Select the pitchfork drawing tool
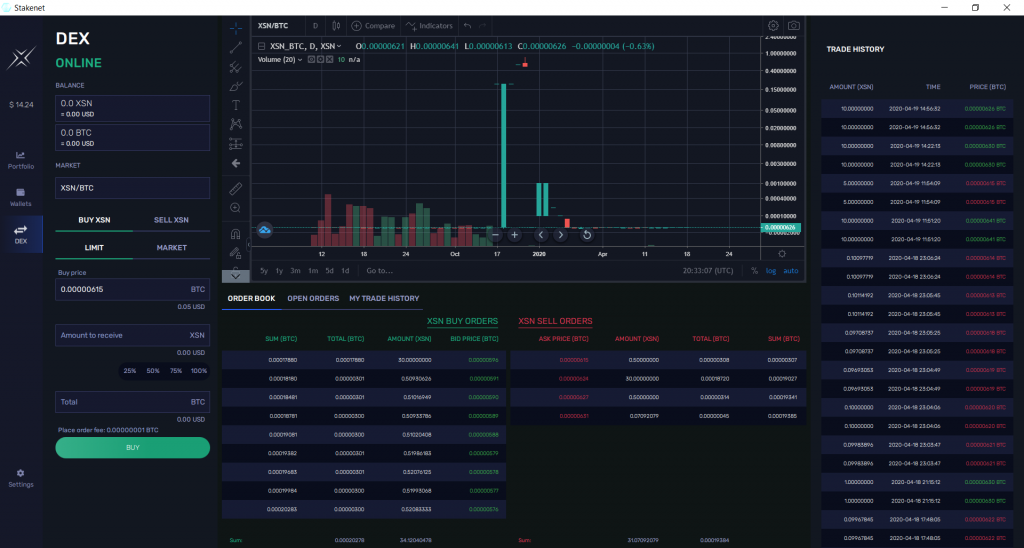The height and width of the screenshot is (548, 1024). (236, 67)
